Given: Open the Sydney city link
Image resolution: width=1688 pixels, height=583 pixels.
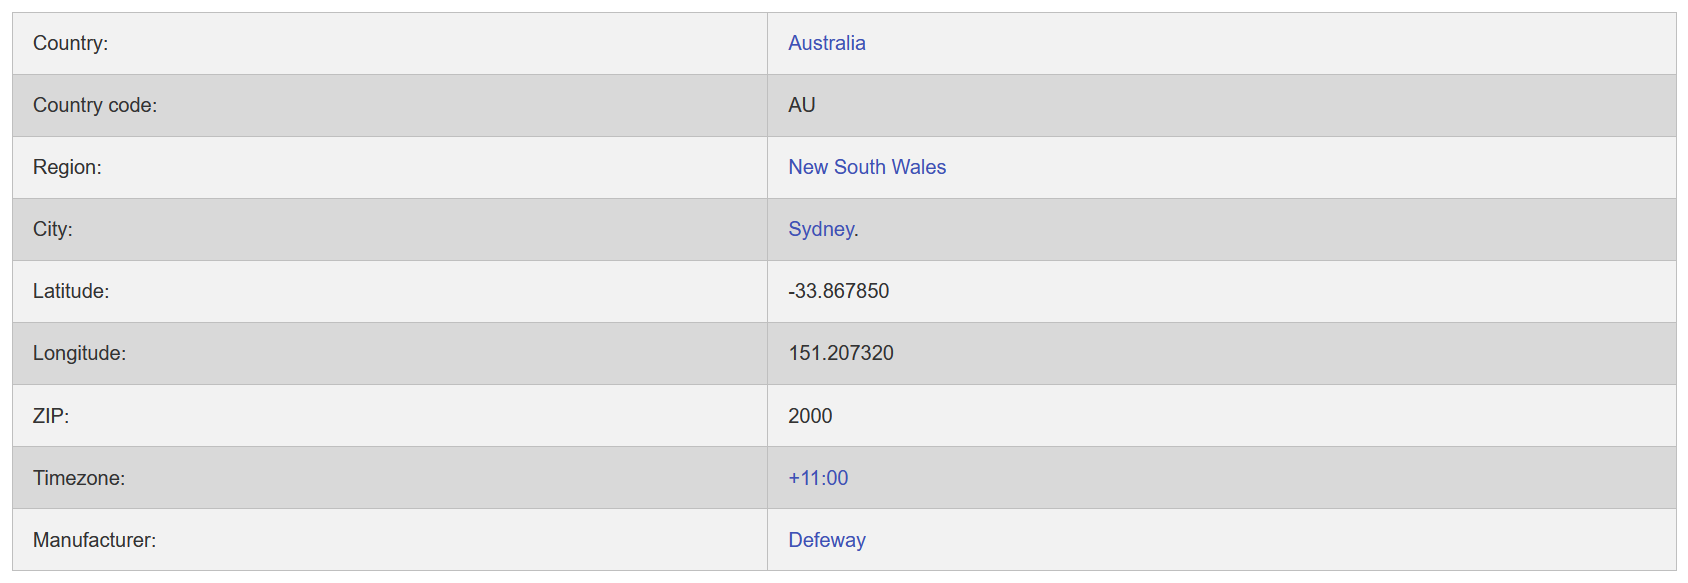Looking at the screenshot, I should 820,229.
